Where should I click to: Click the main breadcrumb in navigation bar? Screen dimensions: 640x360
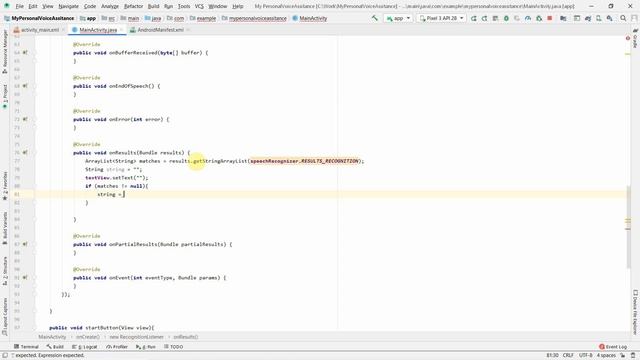tap(130, 18)
